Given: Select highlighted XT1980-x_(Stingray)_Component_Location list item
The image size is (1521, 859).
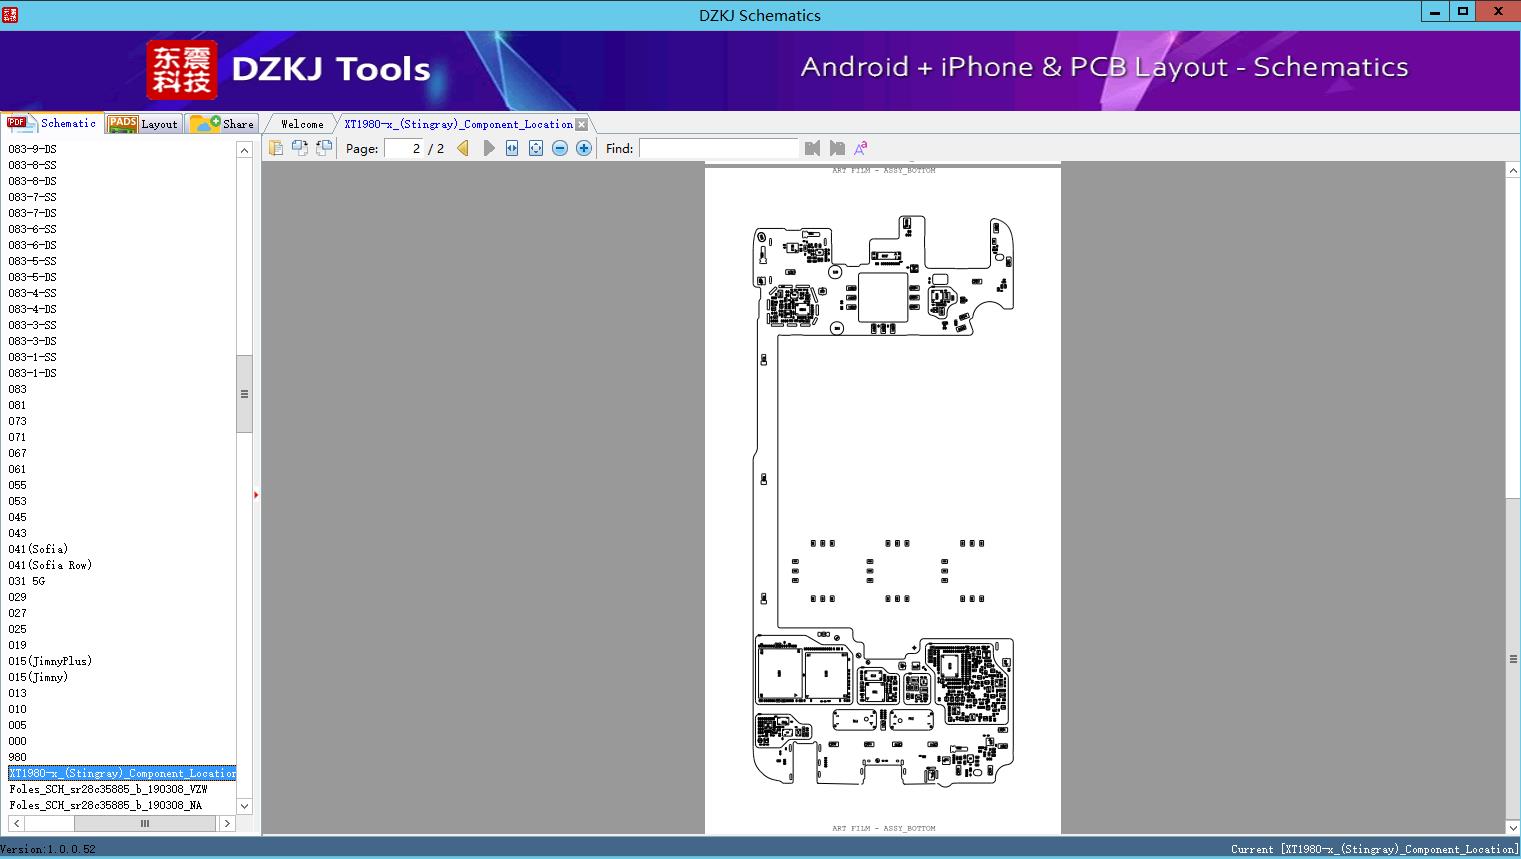Looking at the screenshot, I should 122,773.
